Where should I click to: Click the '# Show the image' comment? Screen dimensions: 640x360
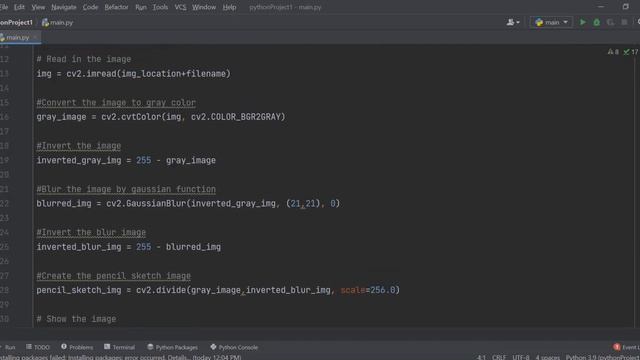(x=76, y=319)
